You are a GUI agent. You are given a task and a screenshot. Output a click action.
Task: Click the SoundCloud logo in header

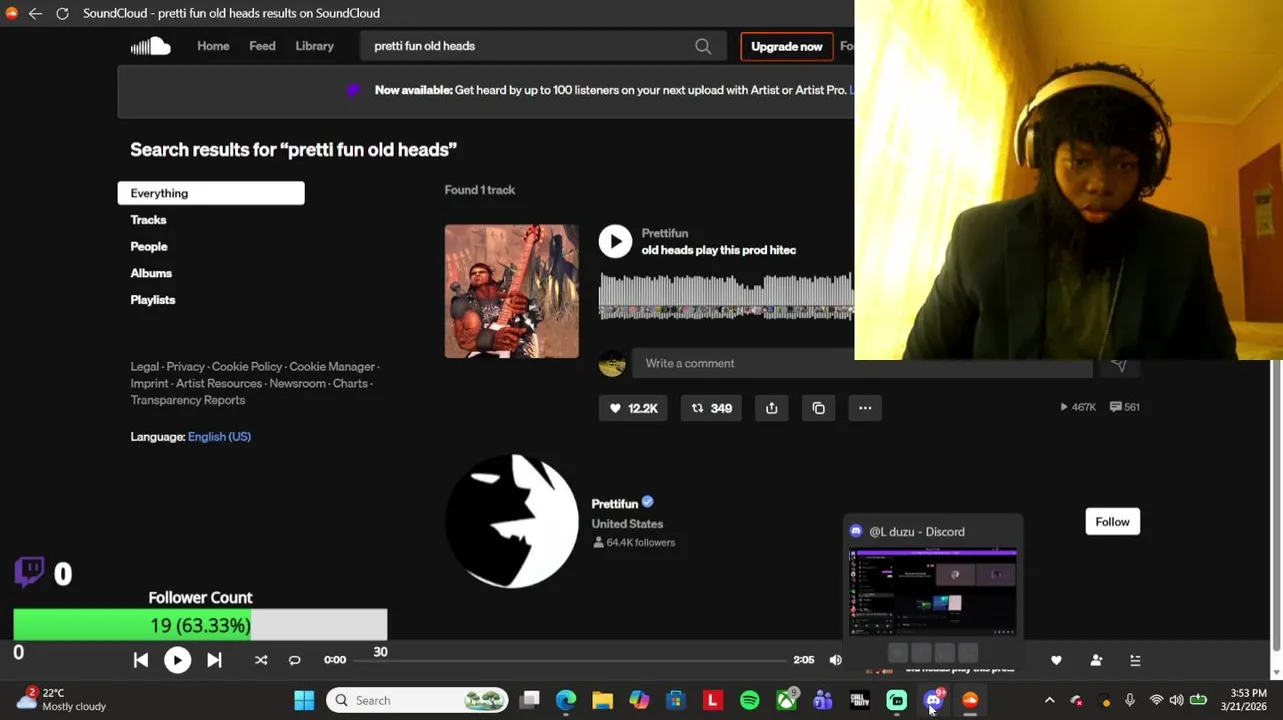[x=150, y=46]
